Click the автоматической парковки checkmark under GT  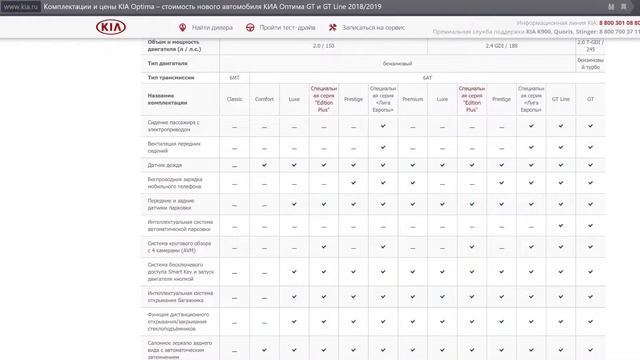click(590, 225)
